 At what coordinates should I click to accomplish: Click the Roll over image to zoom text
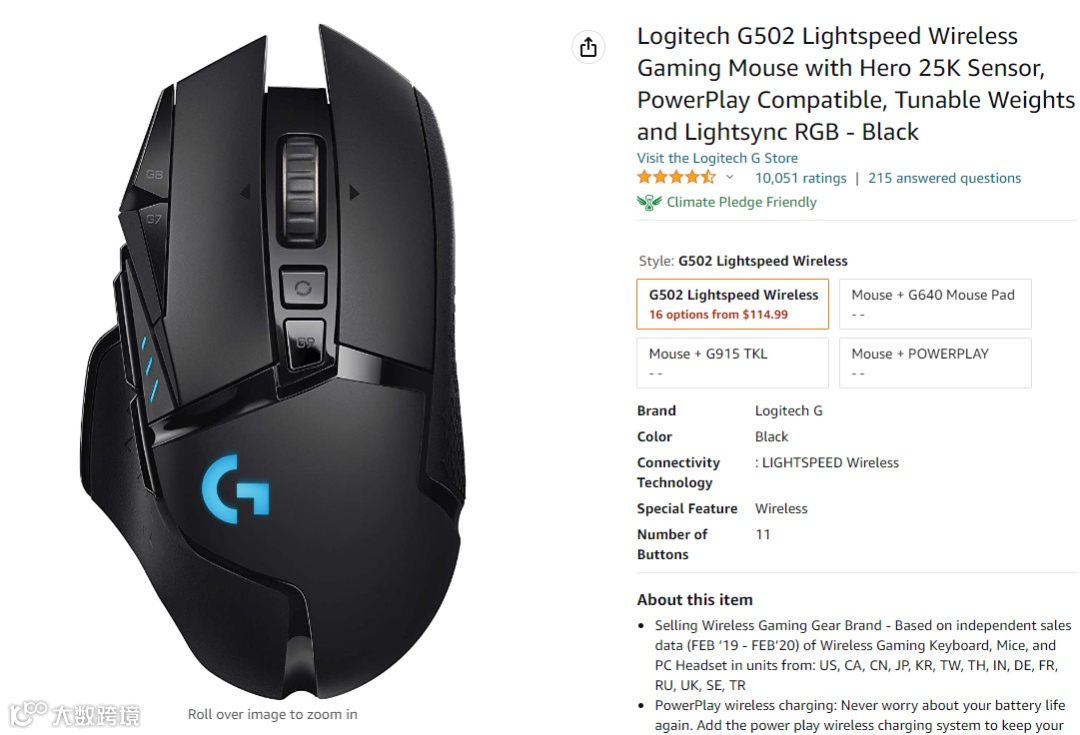coord(273,714)
